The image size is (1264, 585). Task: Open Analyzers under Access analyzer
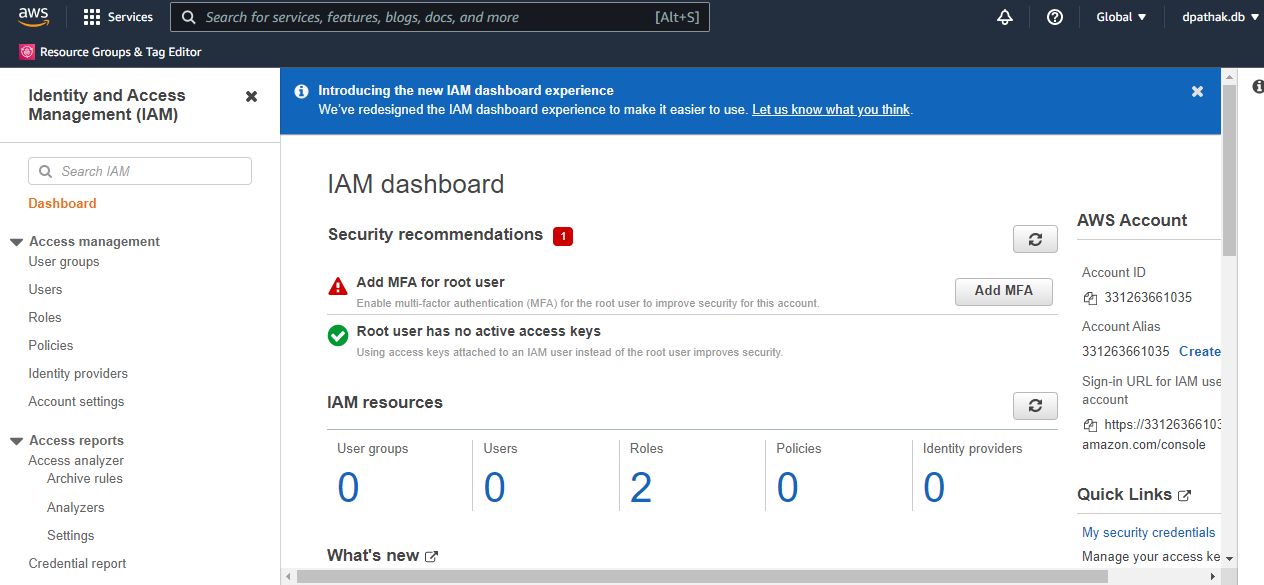(76, 507)
